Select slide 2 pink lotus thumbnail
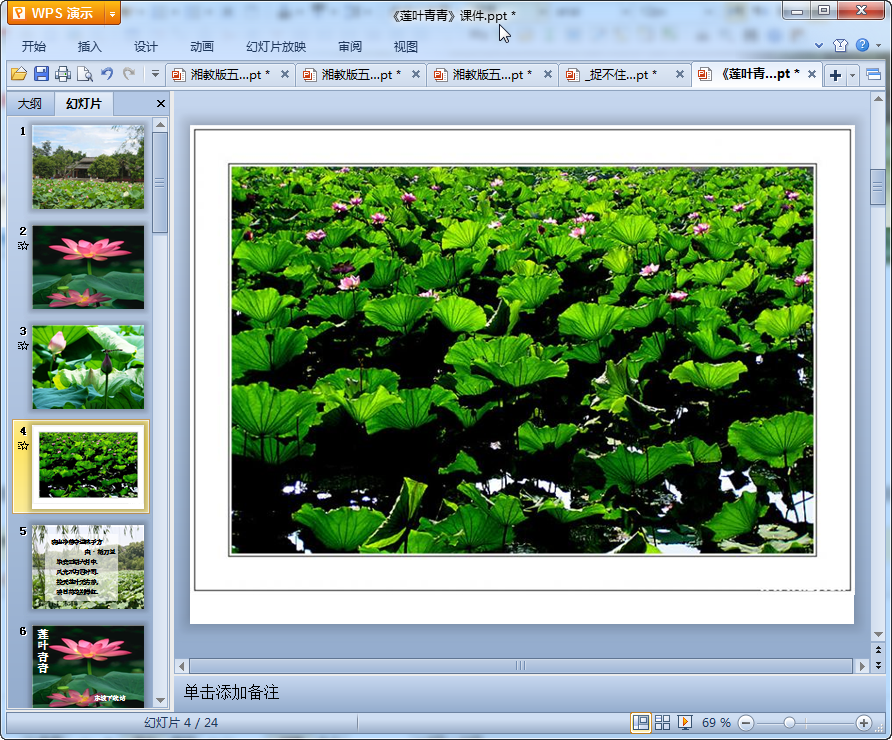Screen dimensions: 892x740 pos(88,267)
